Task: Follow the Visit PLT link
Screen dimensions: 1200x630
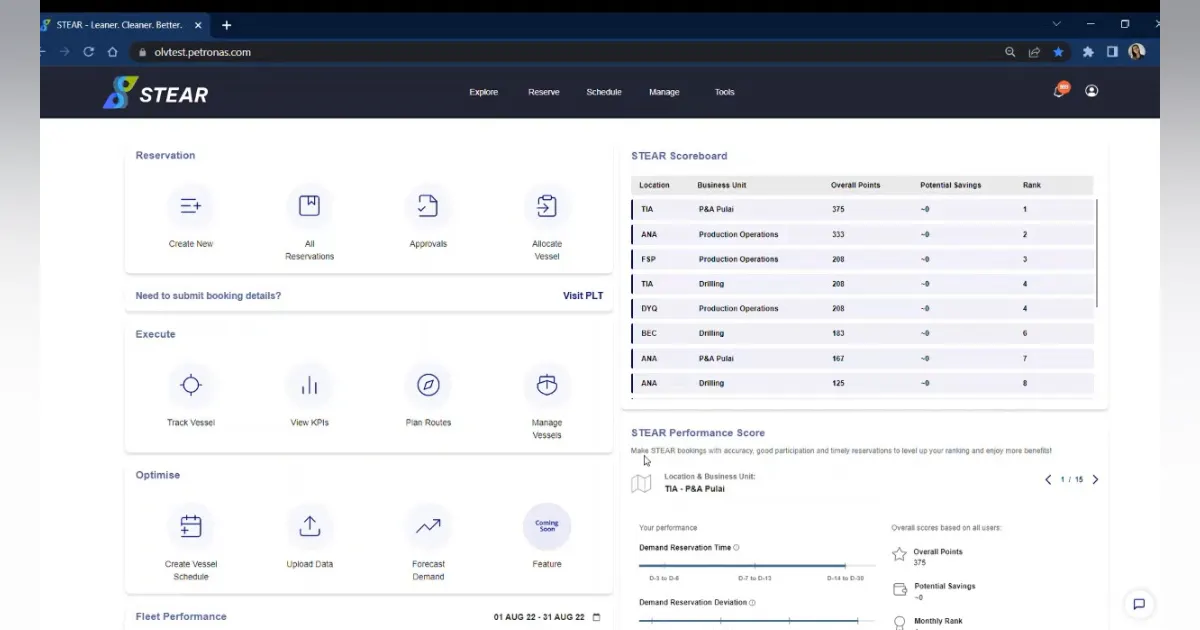Action: tap(583, 296)
